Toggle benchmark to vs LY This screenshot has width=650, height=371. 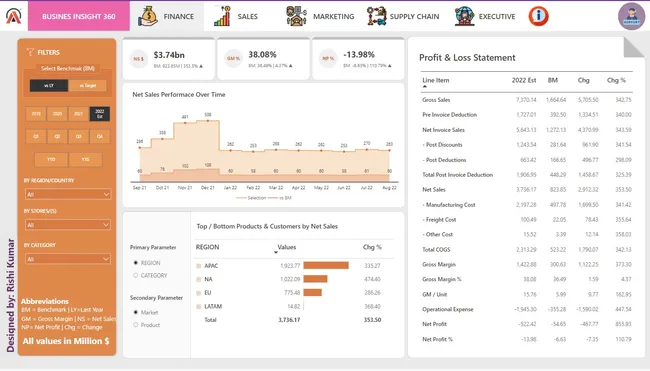pyautogui.click(x=49, y=85)
